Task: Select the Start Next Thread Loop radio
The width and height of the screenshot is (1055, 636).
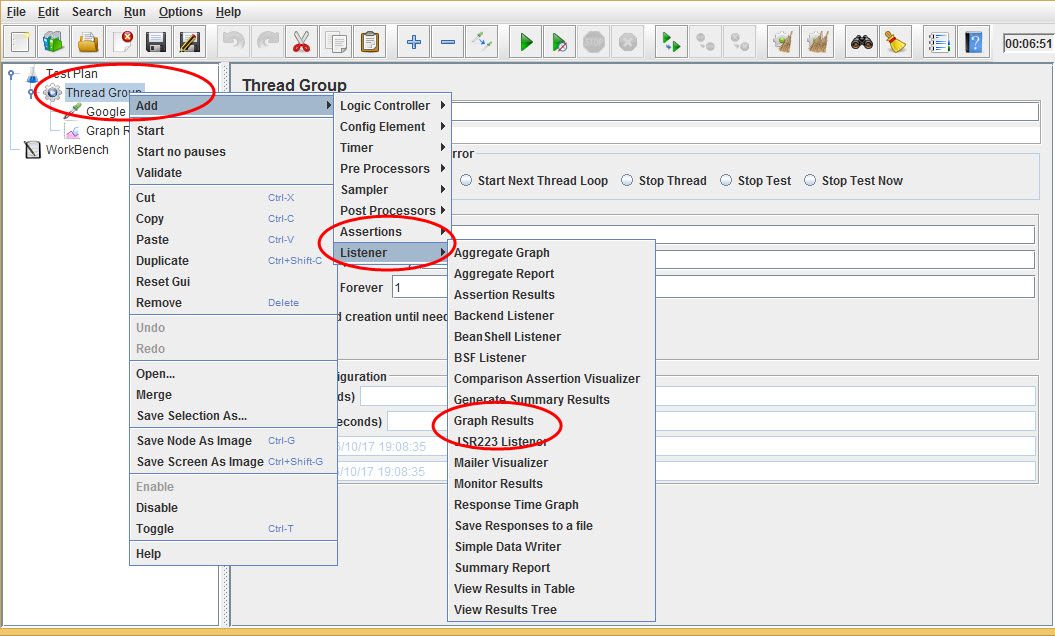Action: 467,181
